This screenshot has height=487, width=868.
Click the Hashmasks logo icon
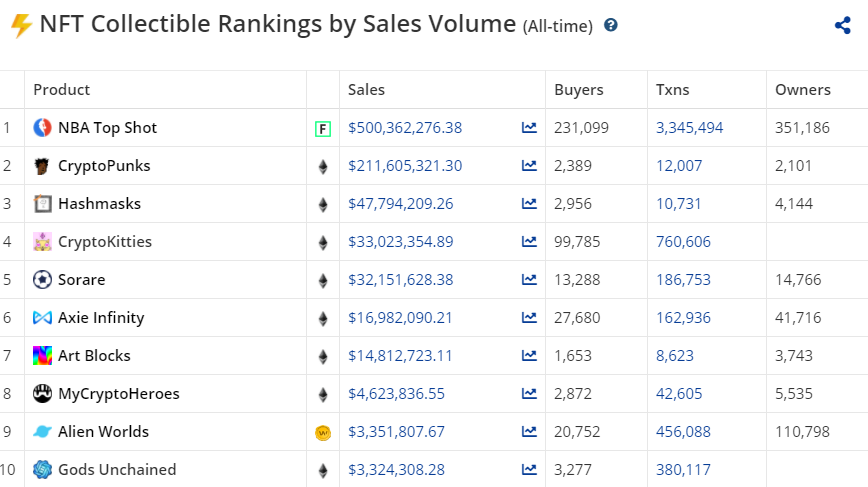[x=43, y=204]
